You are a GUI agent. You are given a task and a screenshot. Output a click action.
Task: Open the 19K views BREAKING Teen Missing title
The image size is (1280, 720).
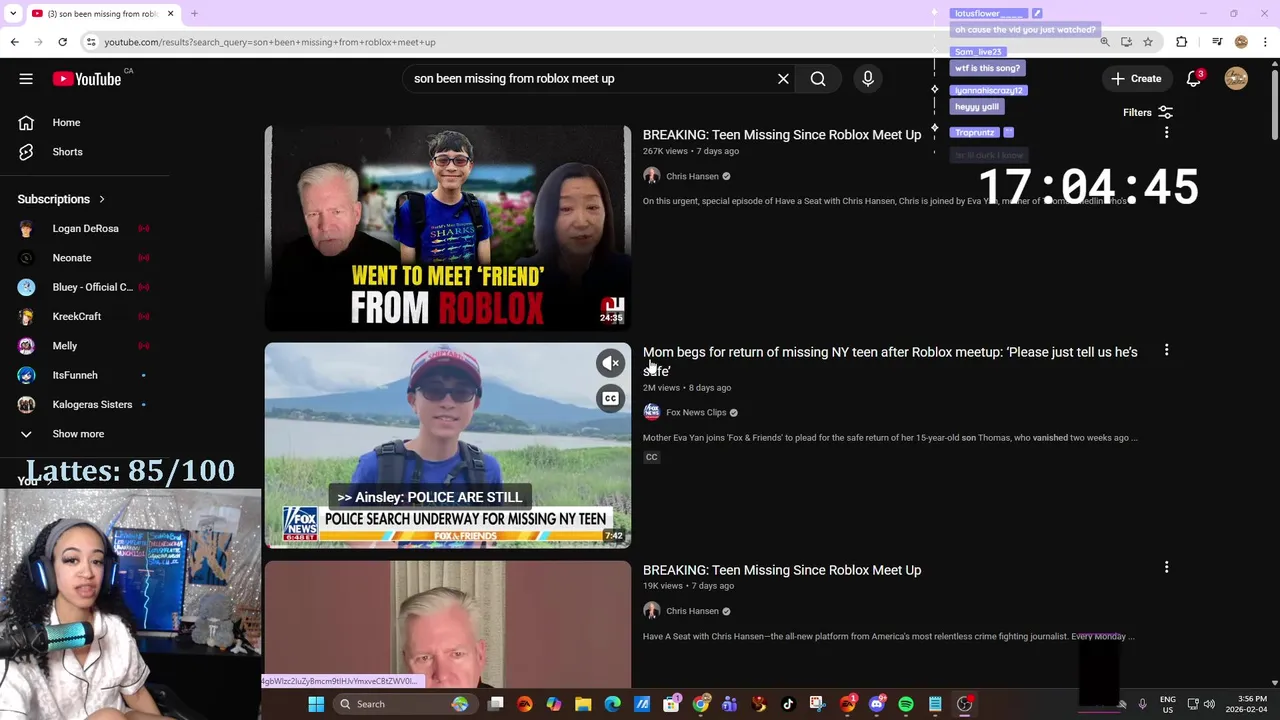pos(782,569)
